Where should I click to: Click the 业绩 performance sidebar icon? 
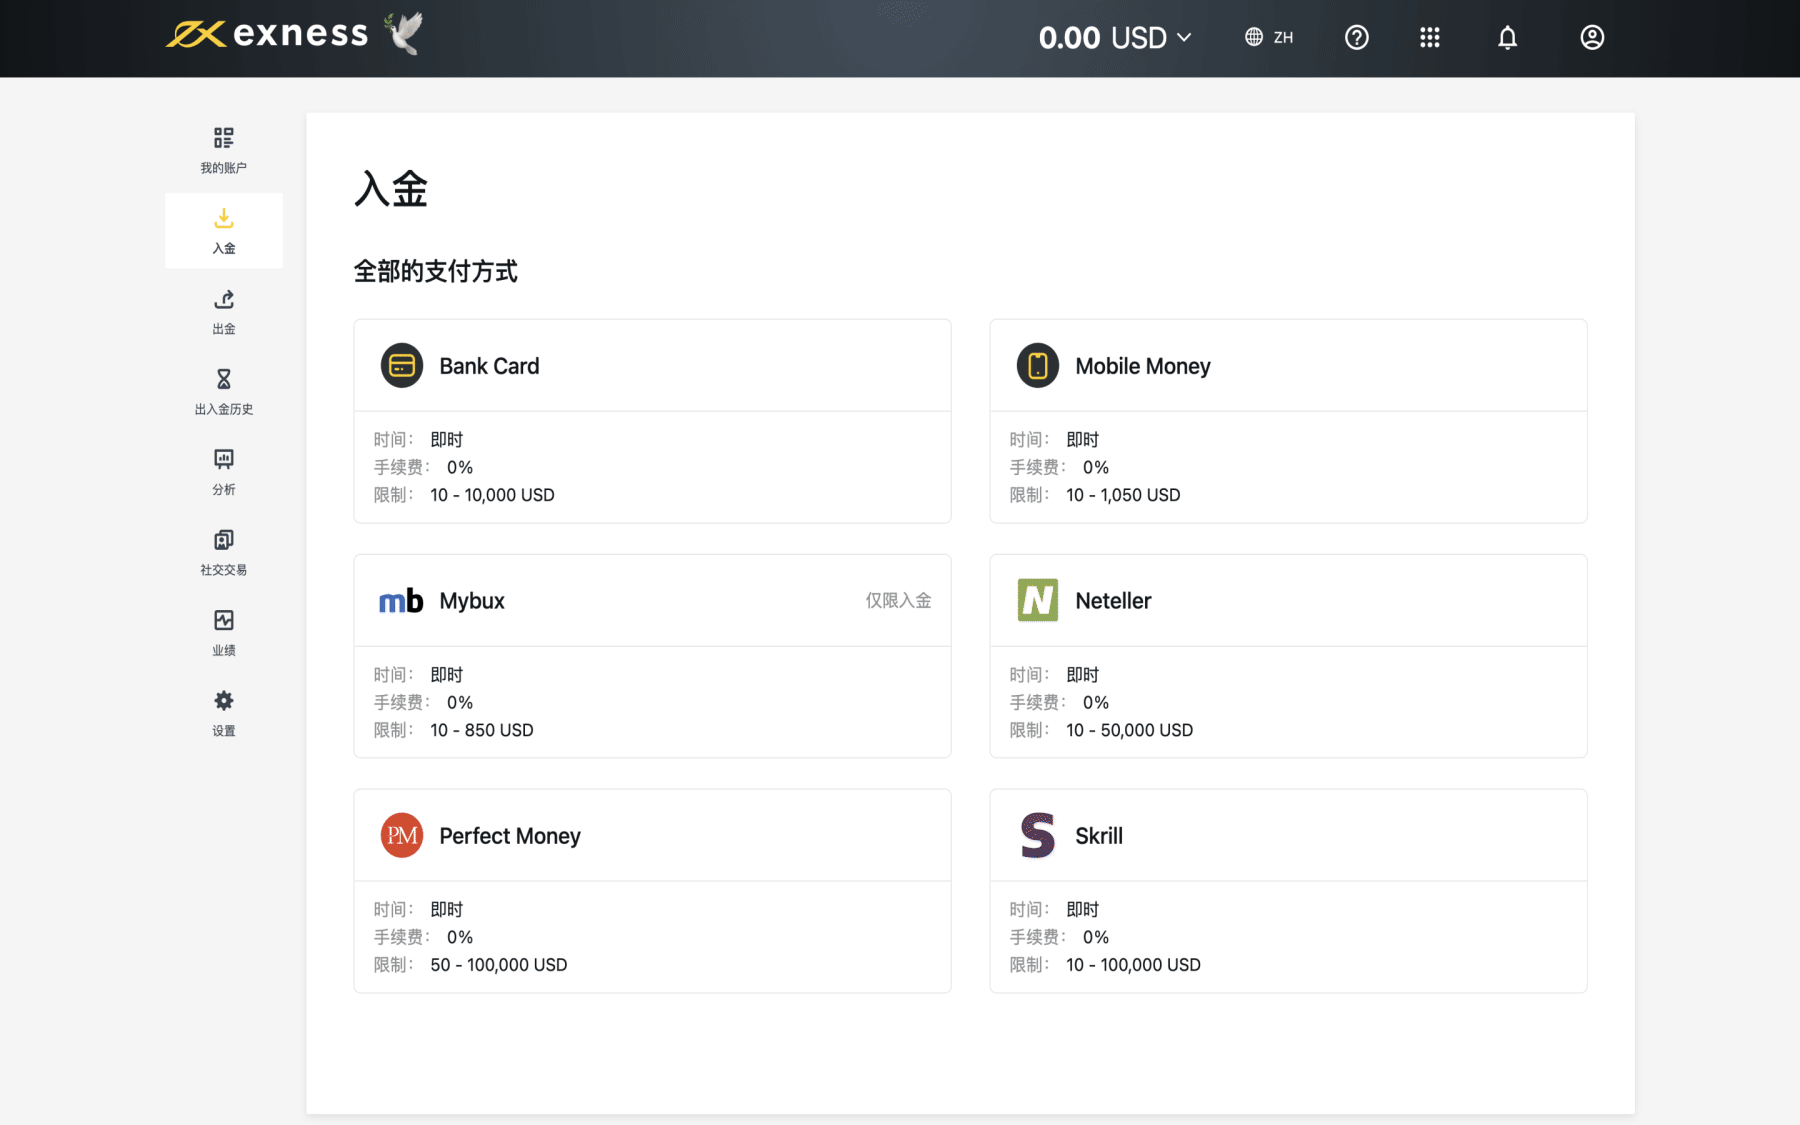224,620
